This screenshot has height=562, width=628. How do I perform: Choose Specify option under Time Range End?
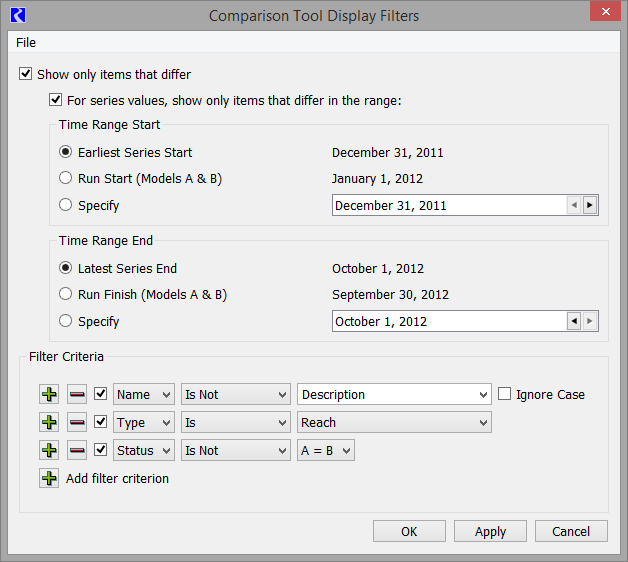coord(66,321)
